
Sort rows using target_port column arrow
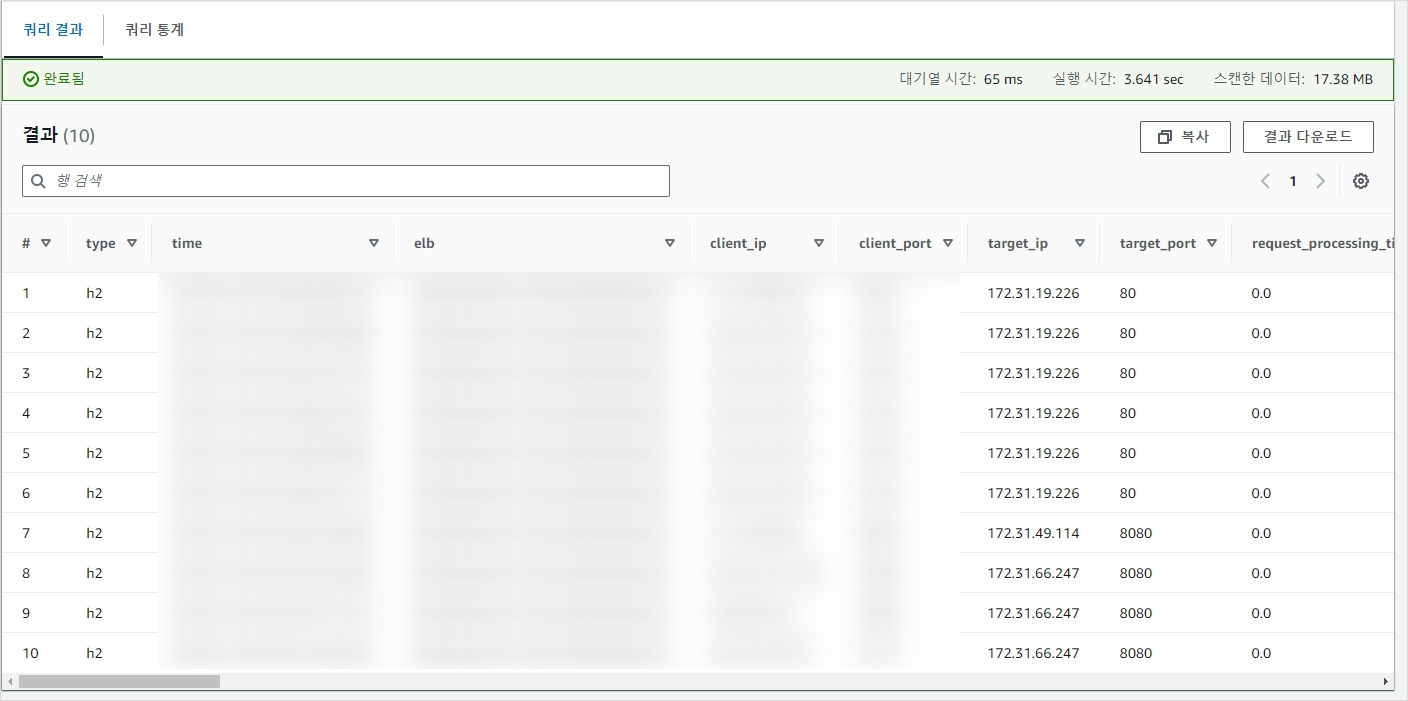coord(1212,243)
